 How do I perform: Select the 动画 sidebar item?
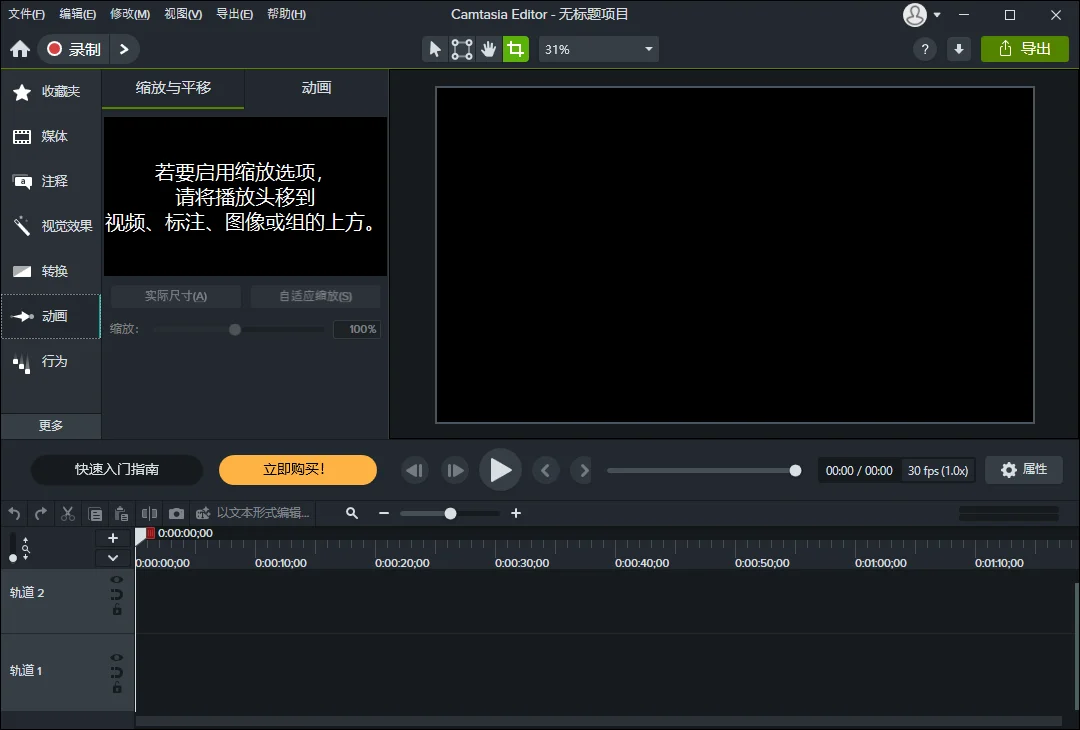click(x=51, y=316)
